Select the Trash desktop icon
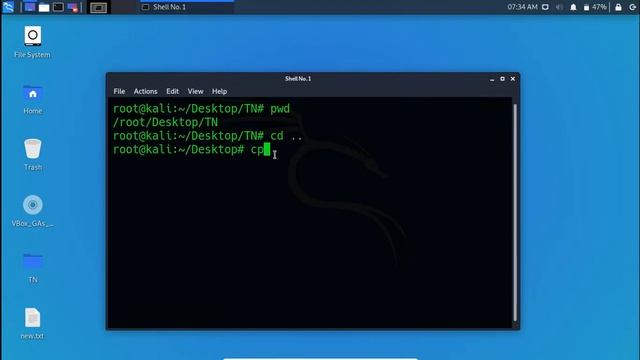 click(33, 155)
